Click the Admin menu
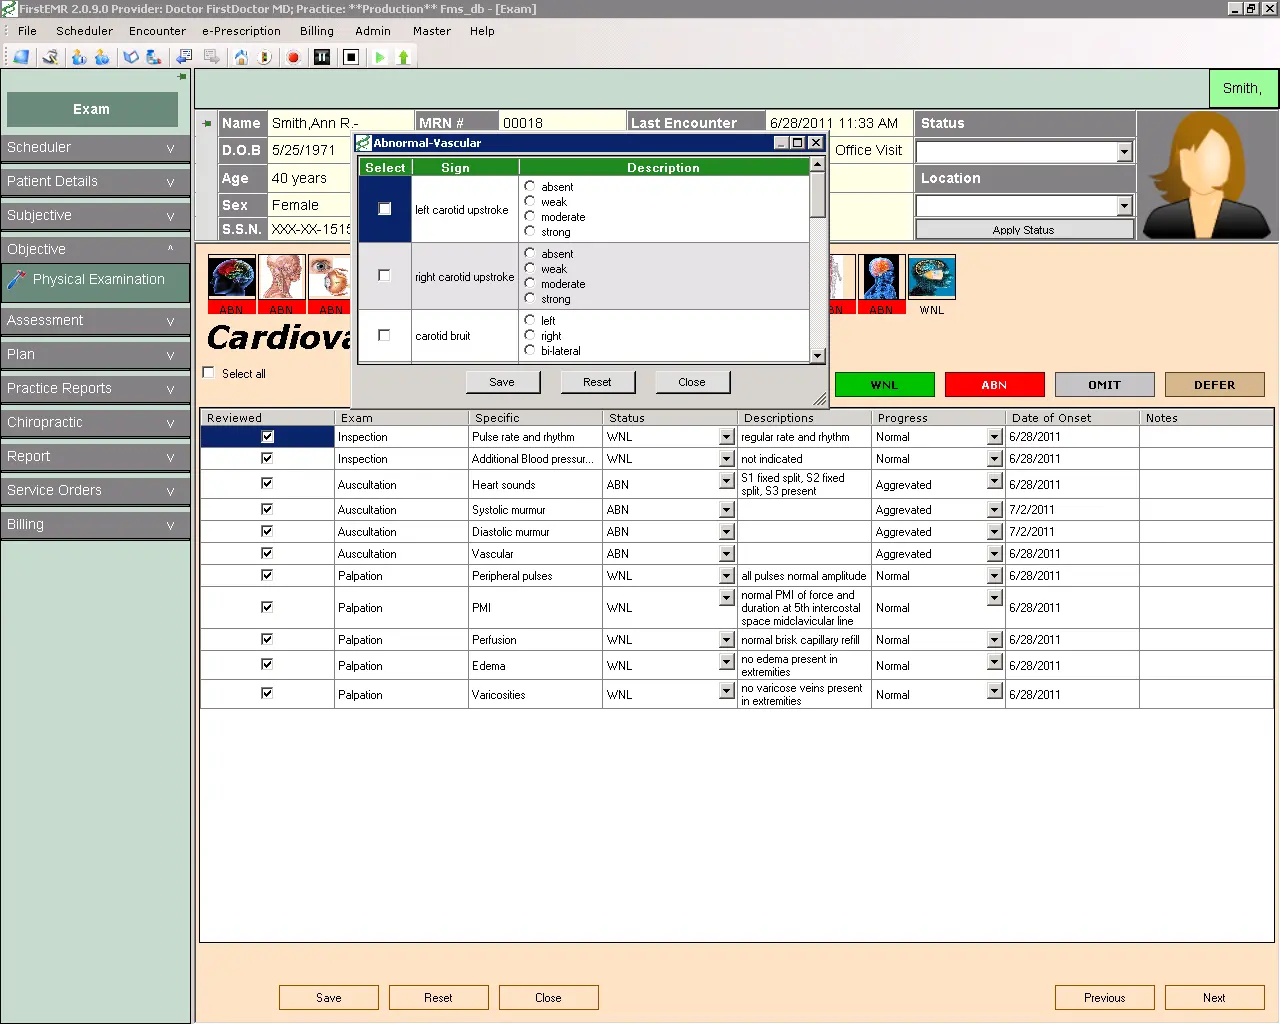This screenshot has width=1280, height=1024. [x=372, y=31]
